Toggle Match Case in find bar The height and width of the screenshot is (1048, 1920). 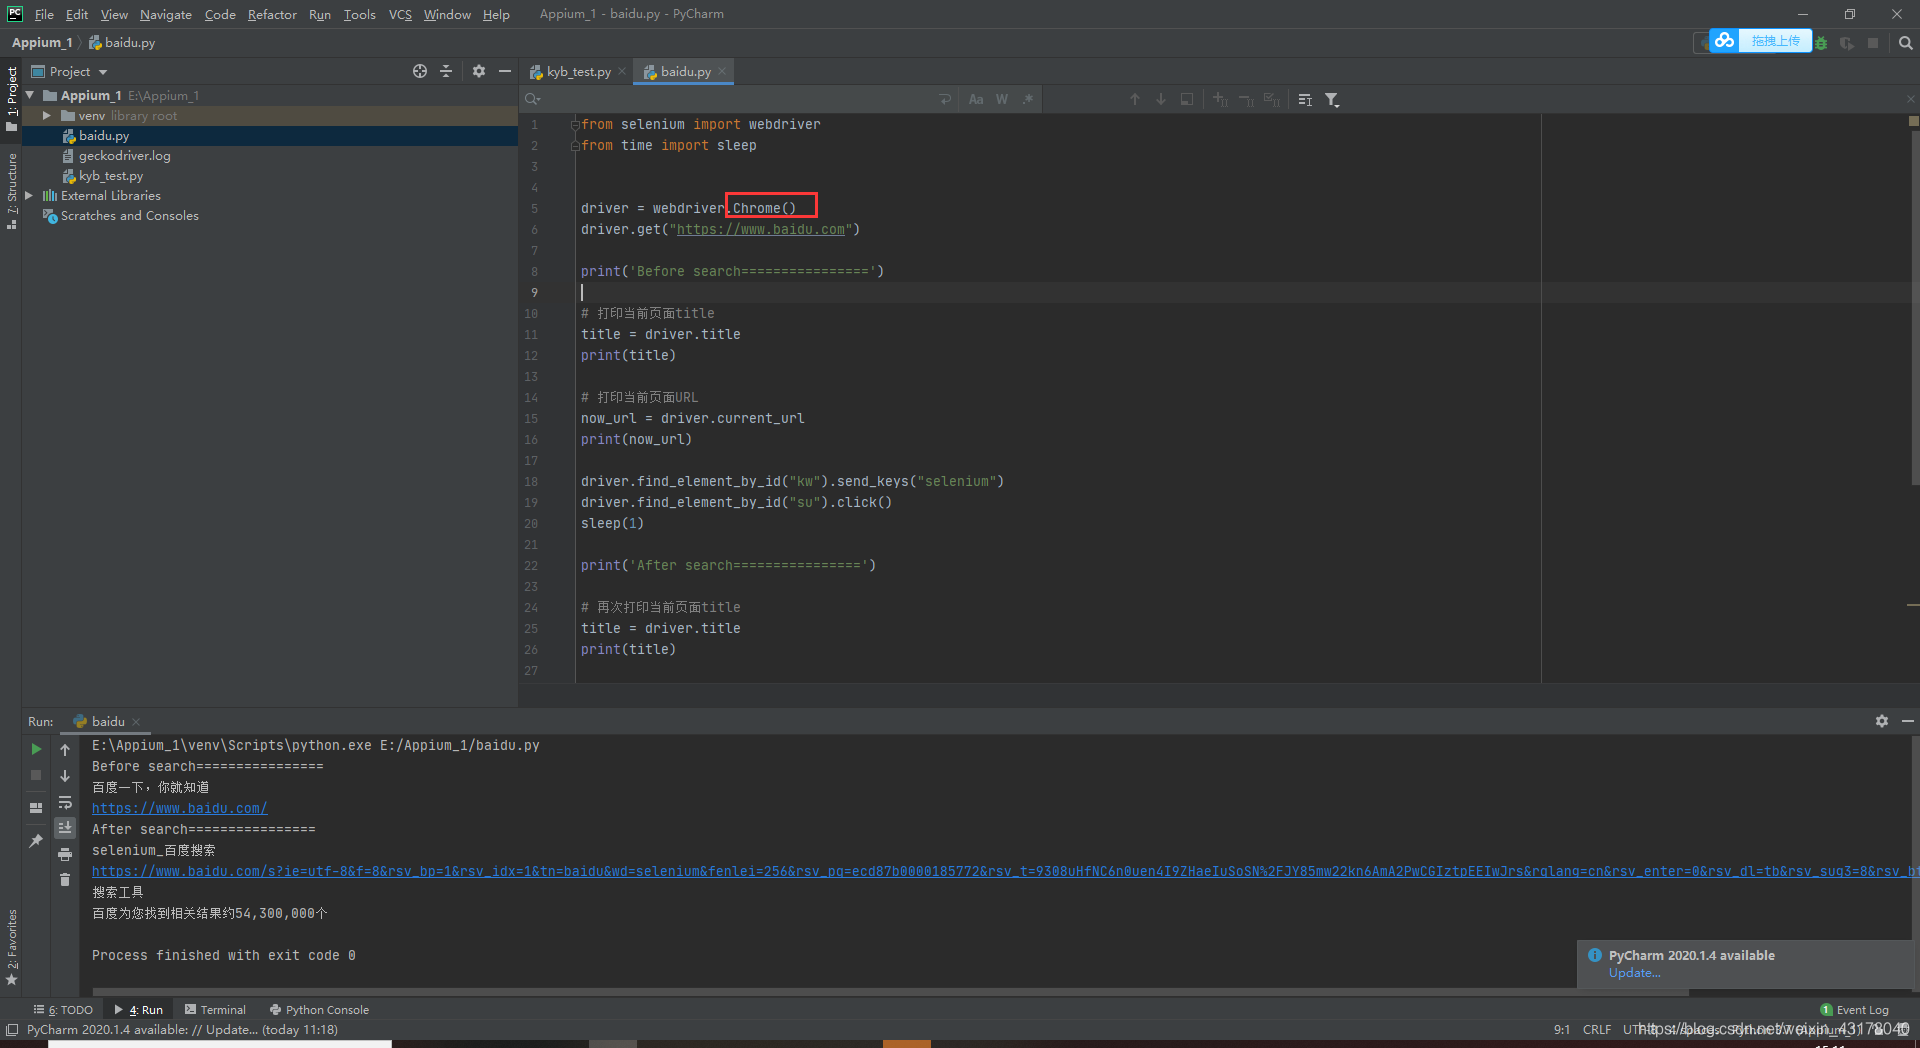976,100
